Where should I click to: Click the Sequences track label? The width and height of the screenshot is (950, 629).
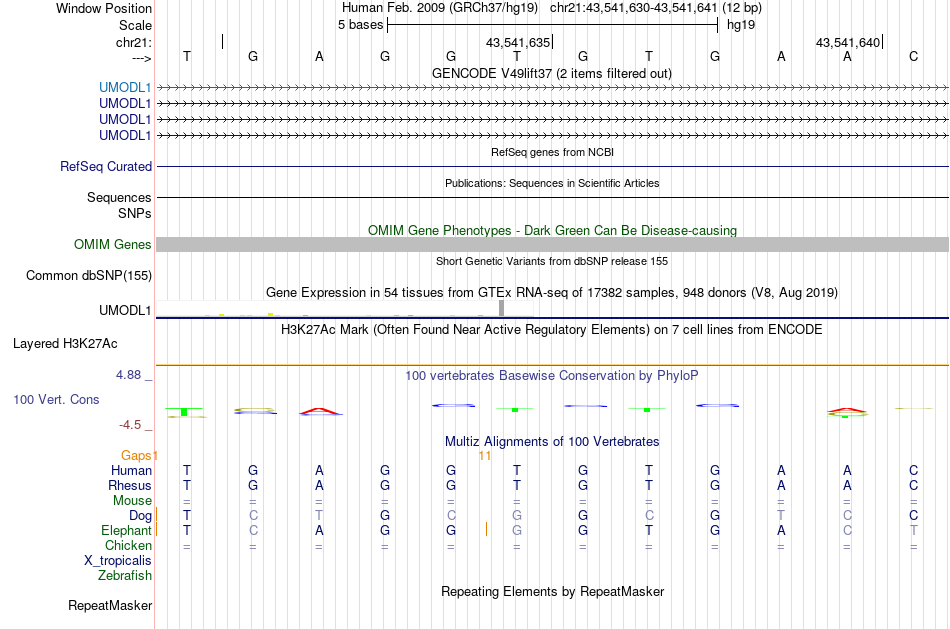point(119,197)
